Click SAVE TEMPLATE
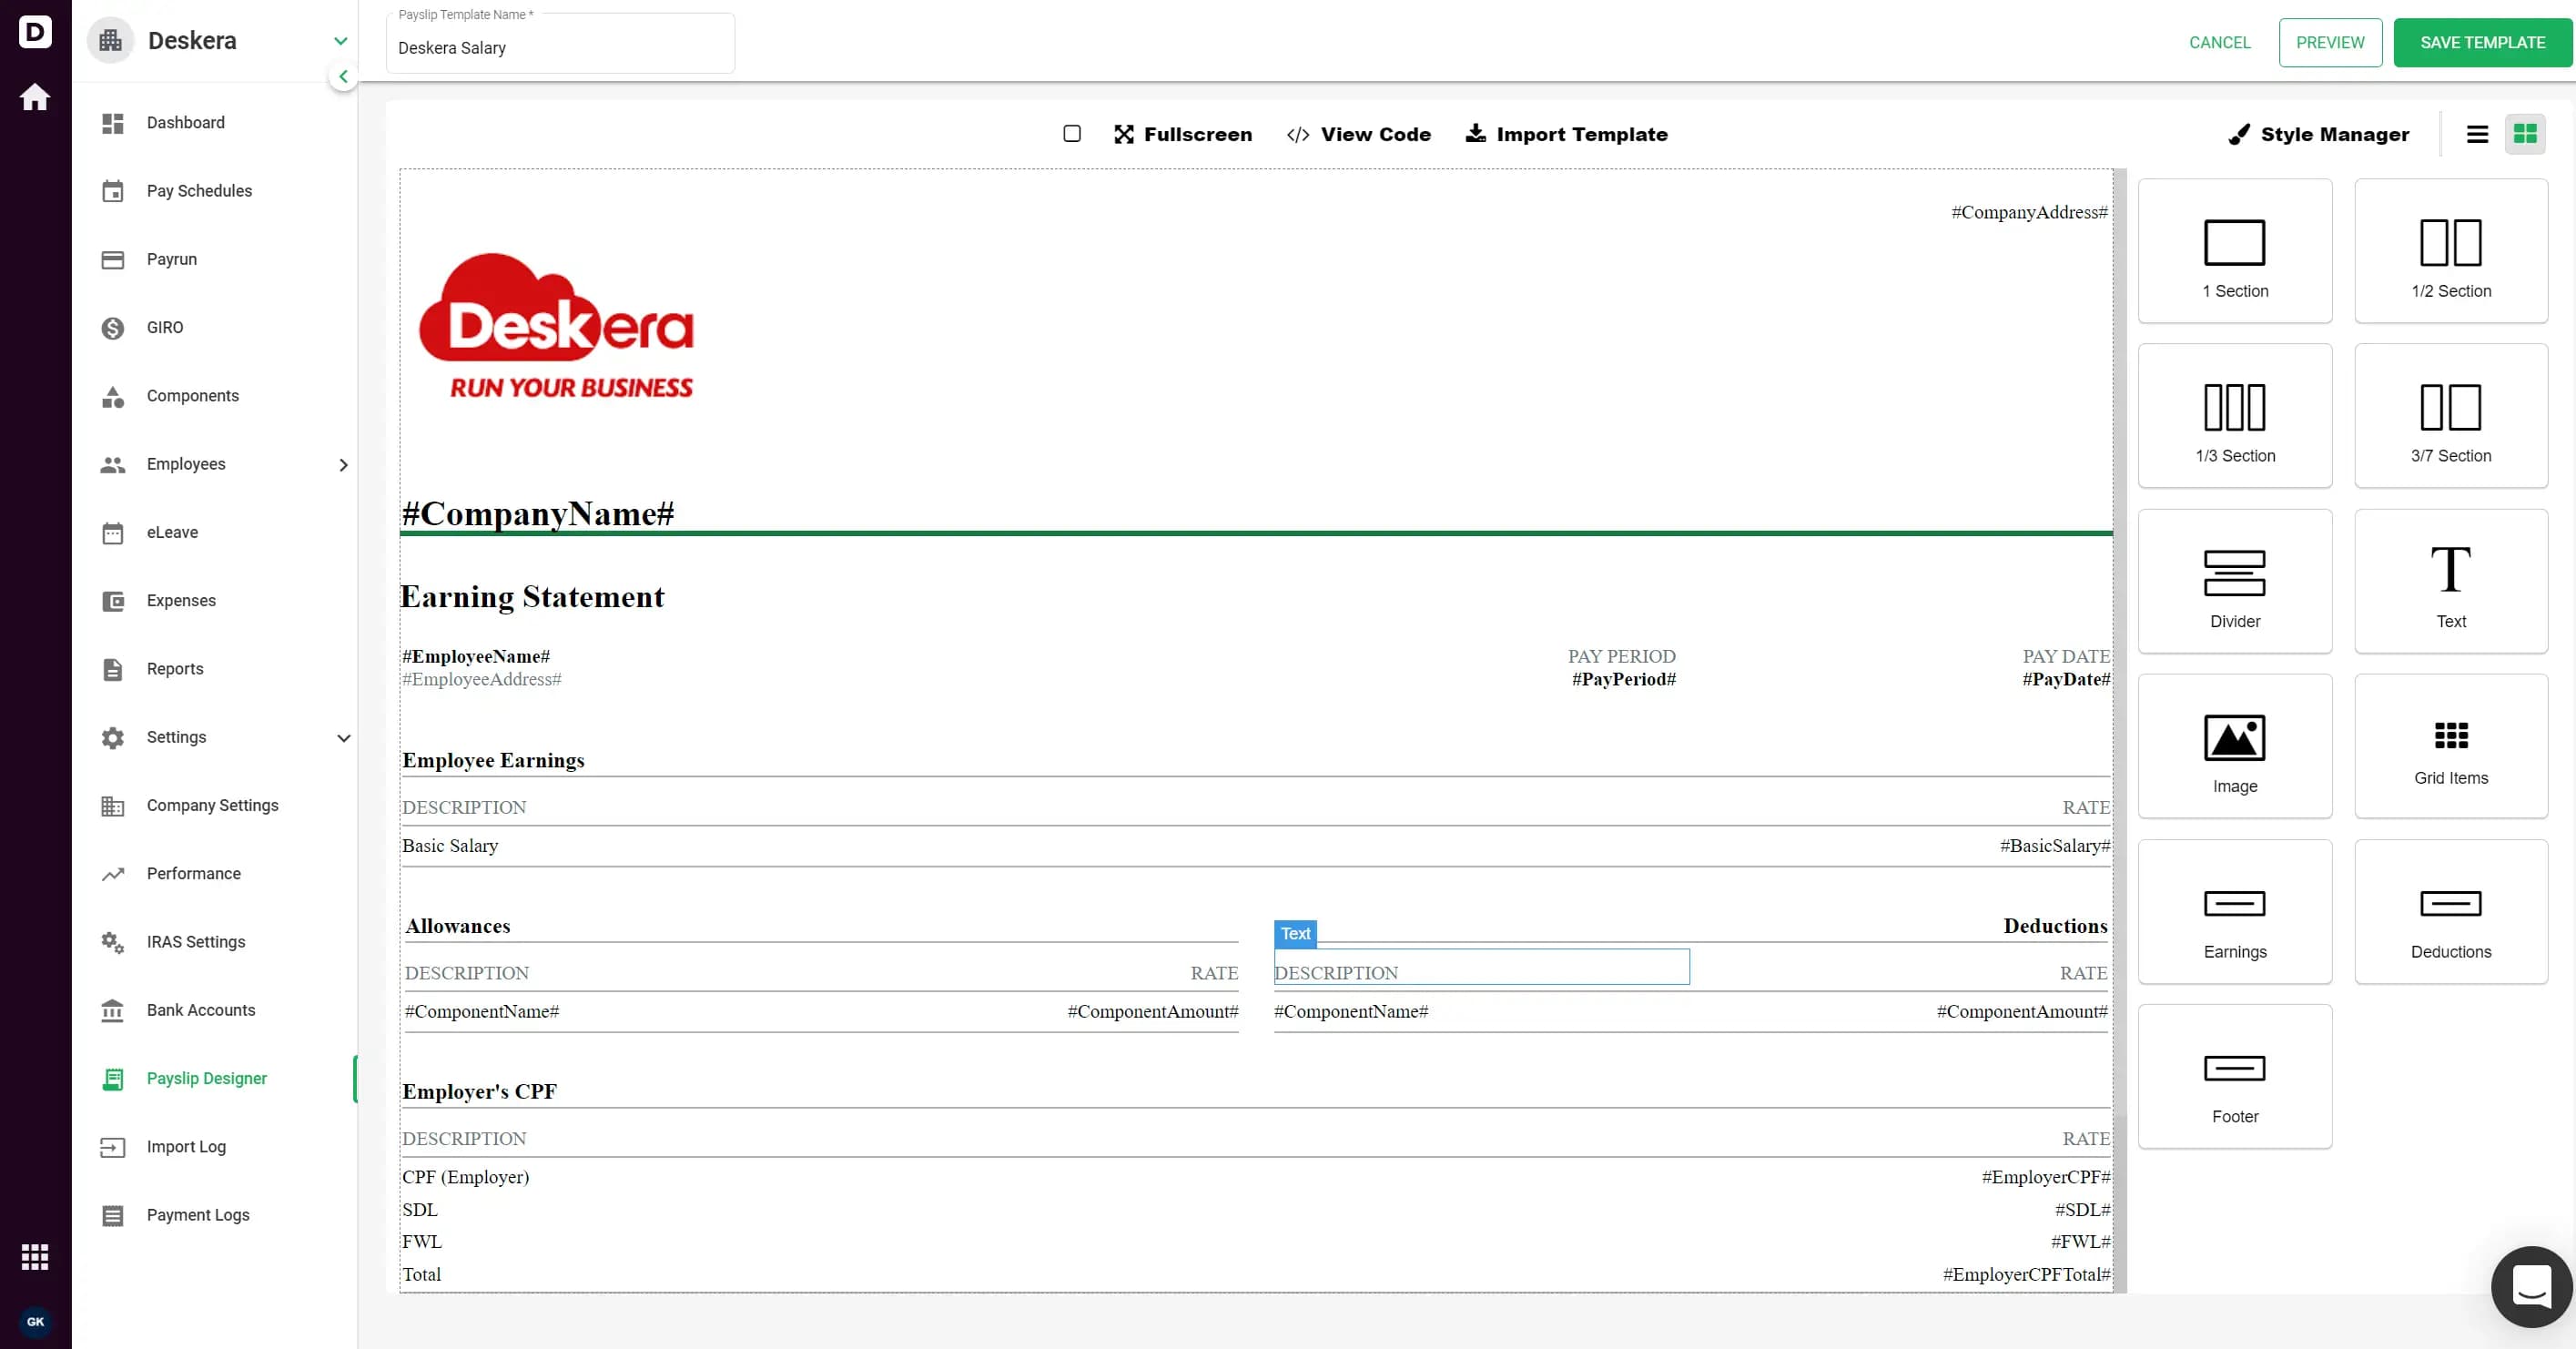 click(x=2482, y=42)
